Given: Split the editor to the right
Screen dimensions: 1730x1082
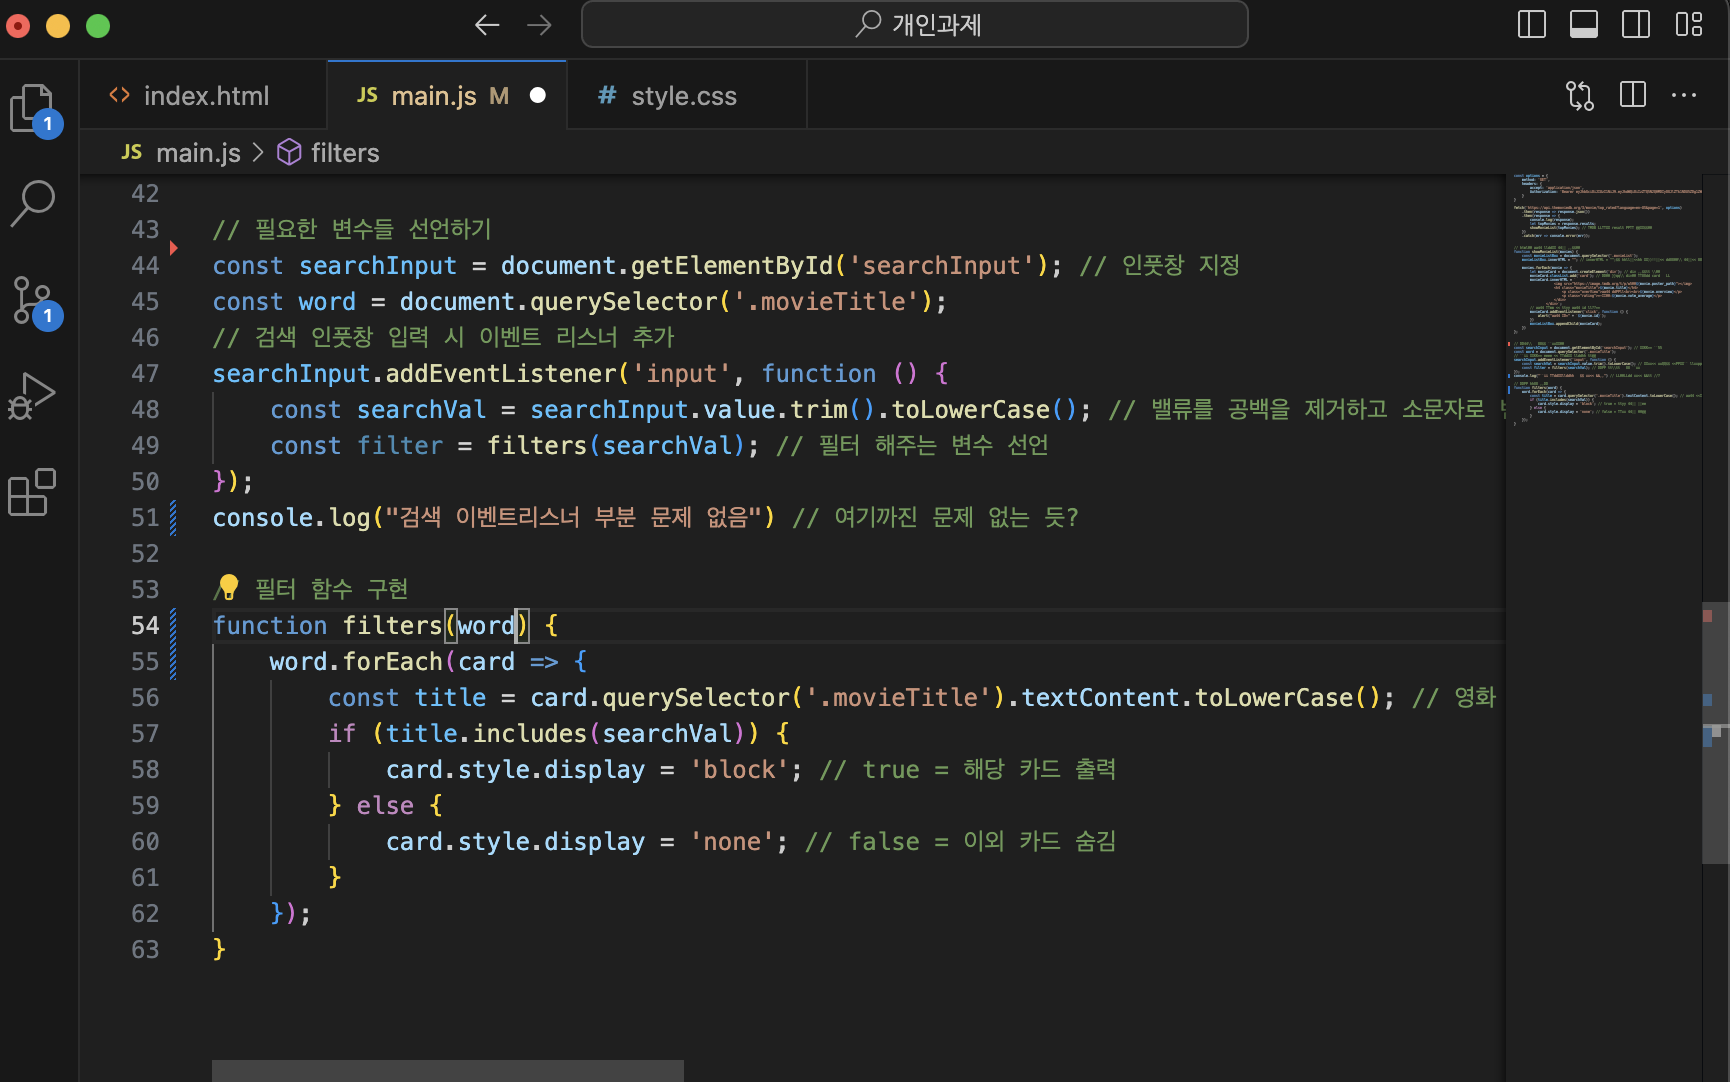Looking at the screenshot, I should point(1633,95).
